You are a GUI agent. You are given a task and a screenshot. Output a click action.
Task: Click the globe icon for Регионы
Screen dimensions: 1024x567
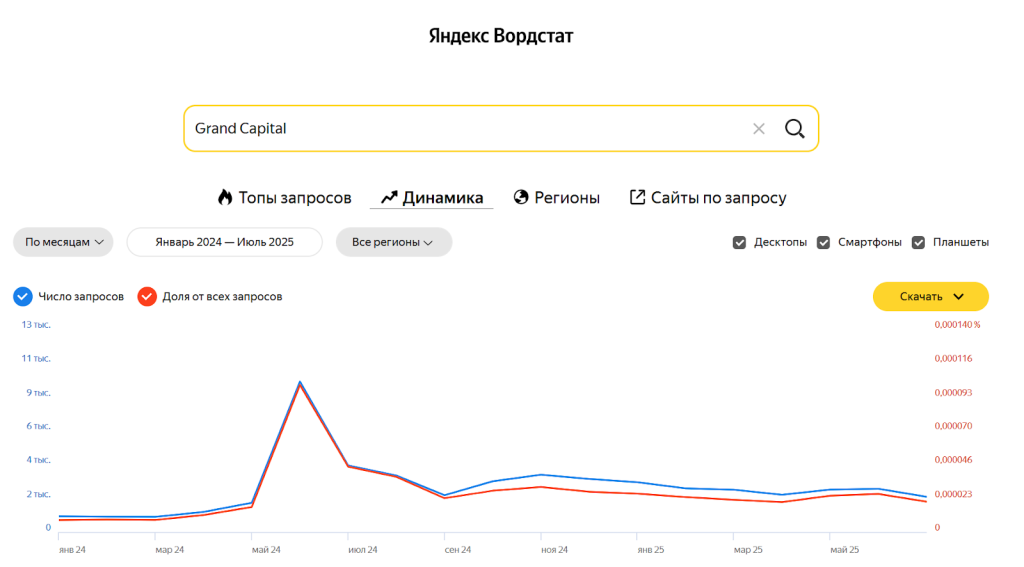(521, 197)
